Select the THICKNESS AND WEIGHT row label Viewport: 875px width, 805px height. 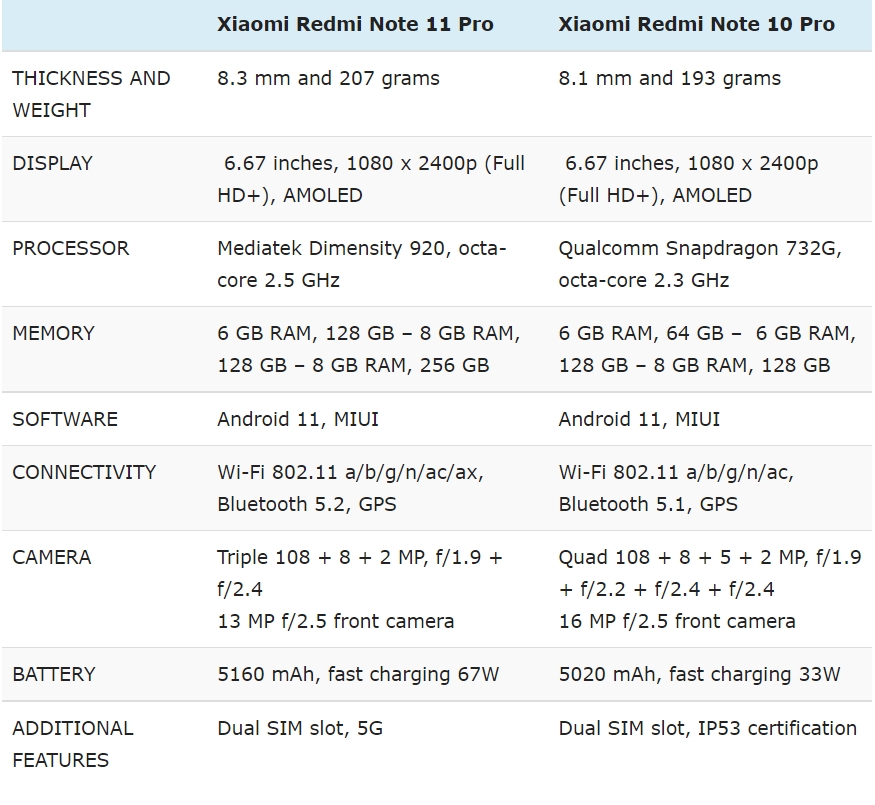(x=91, y=94)
